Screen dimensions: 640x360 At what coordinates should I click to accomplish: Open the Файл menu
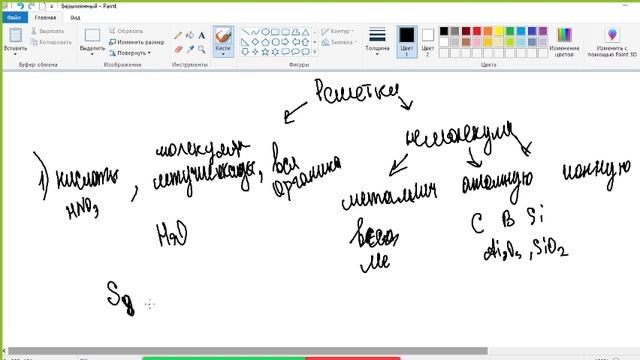tap(15, 18)
